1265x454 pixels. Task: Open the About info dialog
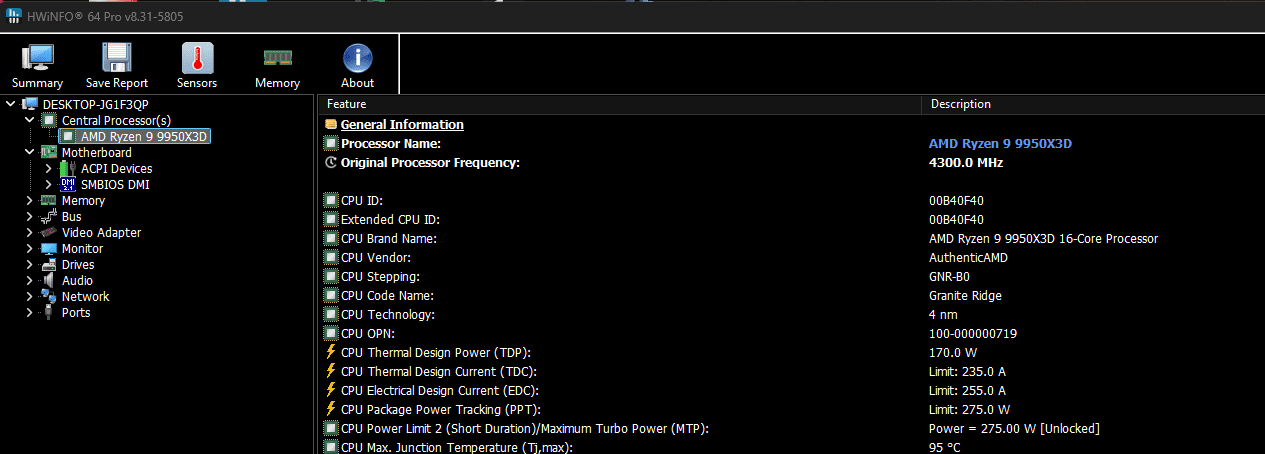(357, 66)
